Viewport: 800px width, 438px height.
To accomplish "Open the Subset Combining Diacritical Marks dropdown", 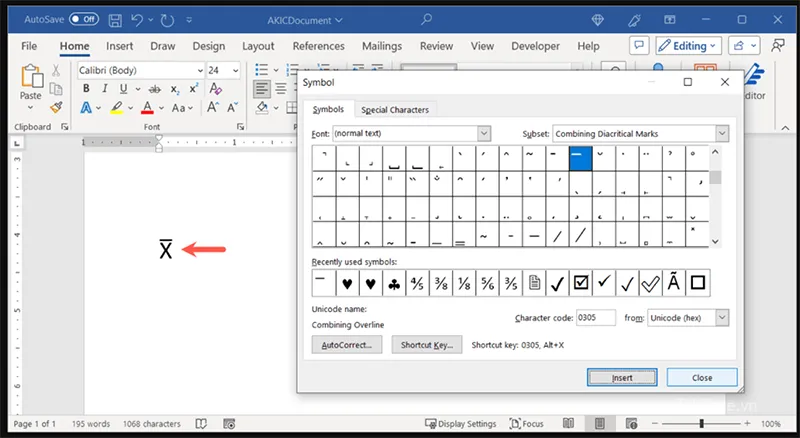I will [722, 134].
